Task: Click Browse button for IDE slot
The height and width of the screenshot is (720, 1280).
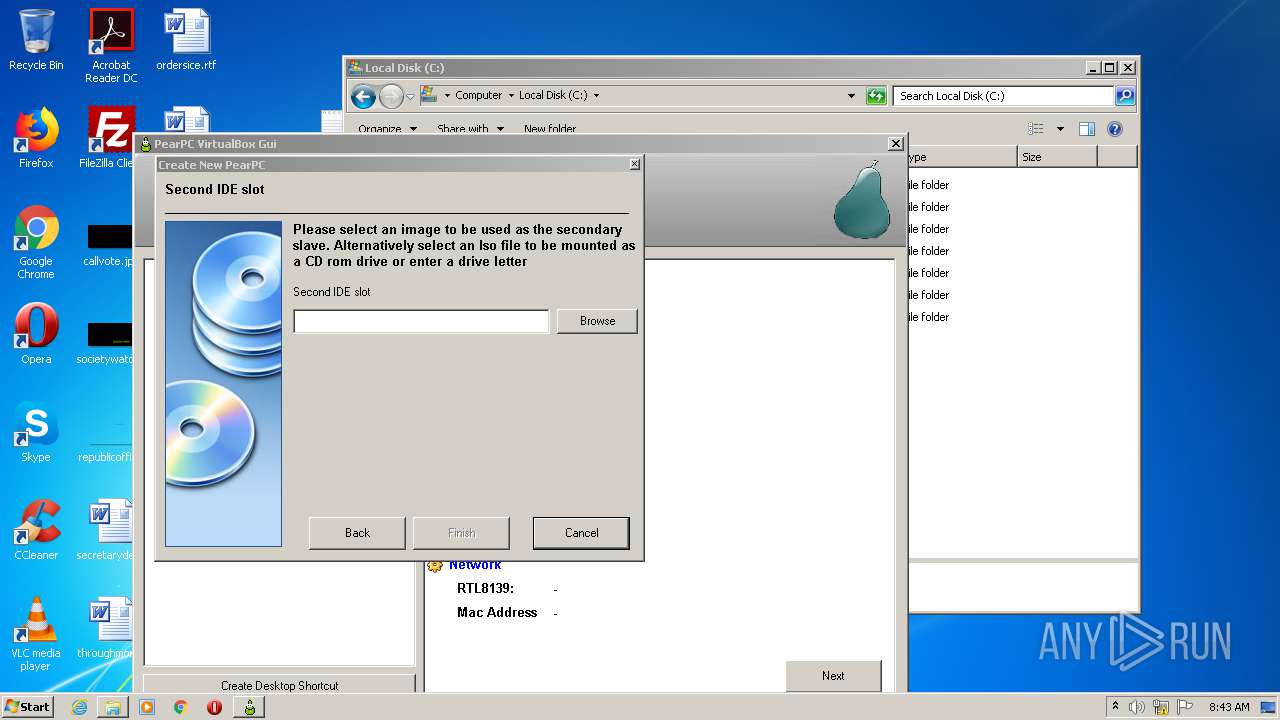Action: click(x=597, y=321)
